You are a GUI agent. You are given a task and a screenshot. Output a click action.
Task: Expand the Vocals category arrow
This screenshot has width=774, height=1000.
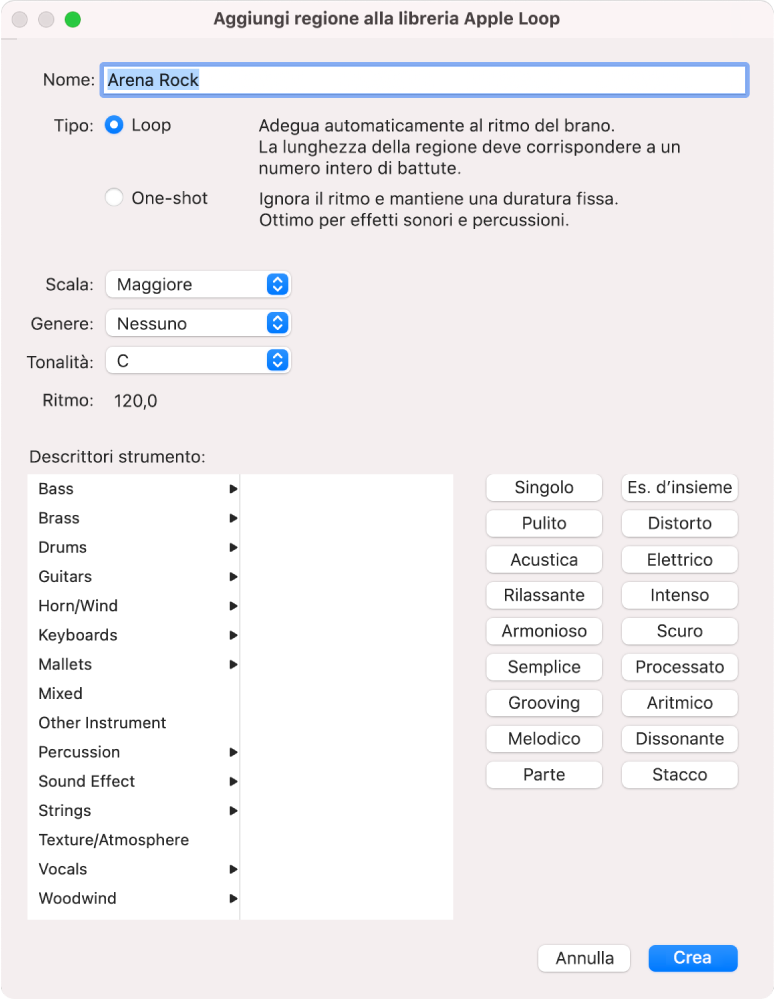point(233,870)
